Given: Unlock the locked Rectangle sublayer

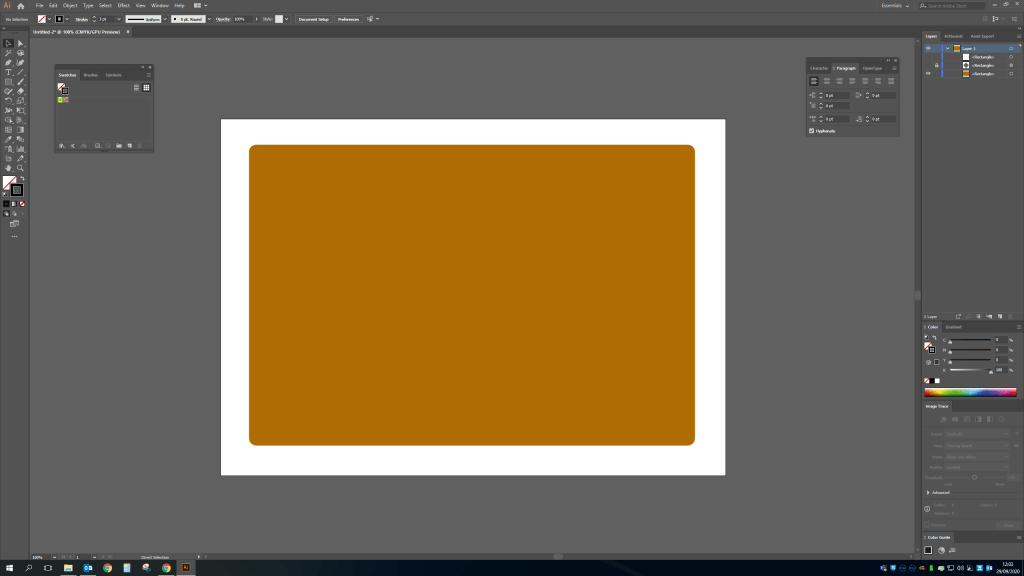Looking at the screenshot, I should (x=936, y=65).
